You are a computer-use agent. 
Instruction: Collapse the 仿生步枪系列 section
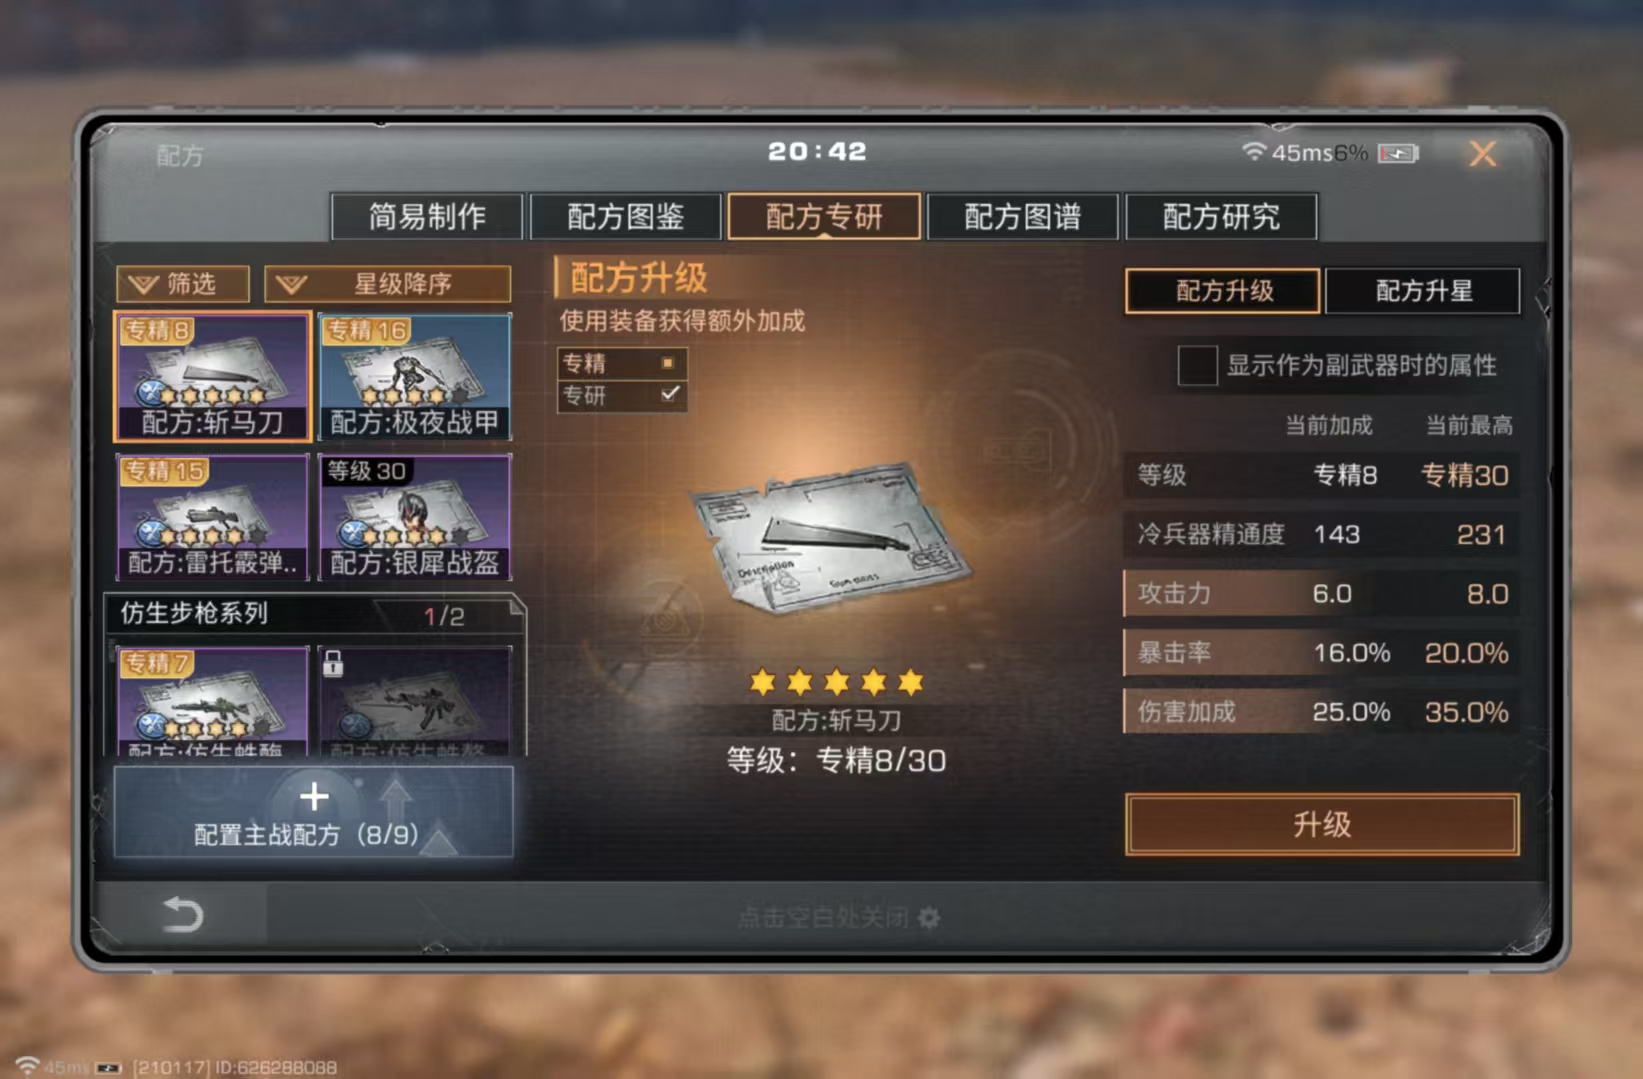point(316,614)
